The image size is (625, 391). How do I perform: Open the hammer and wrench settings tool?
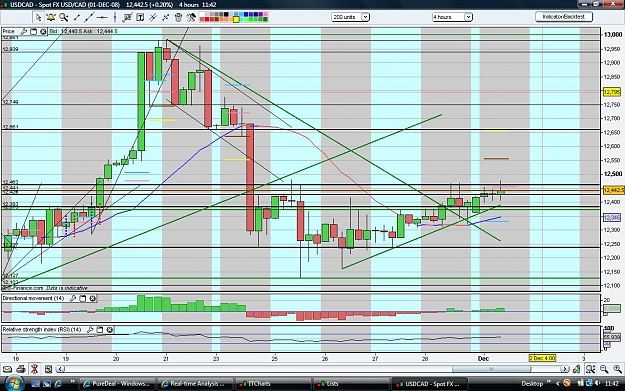click(x=191, y=17)
